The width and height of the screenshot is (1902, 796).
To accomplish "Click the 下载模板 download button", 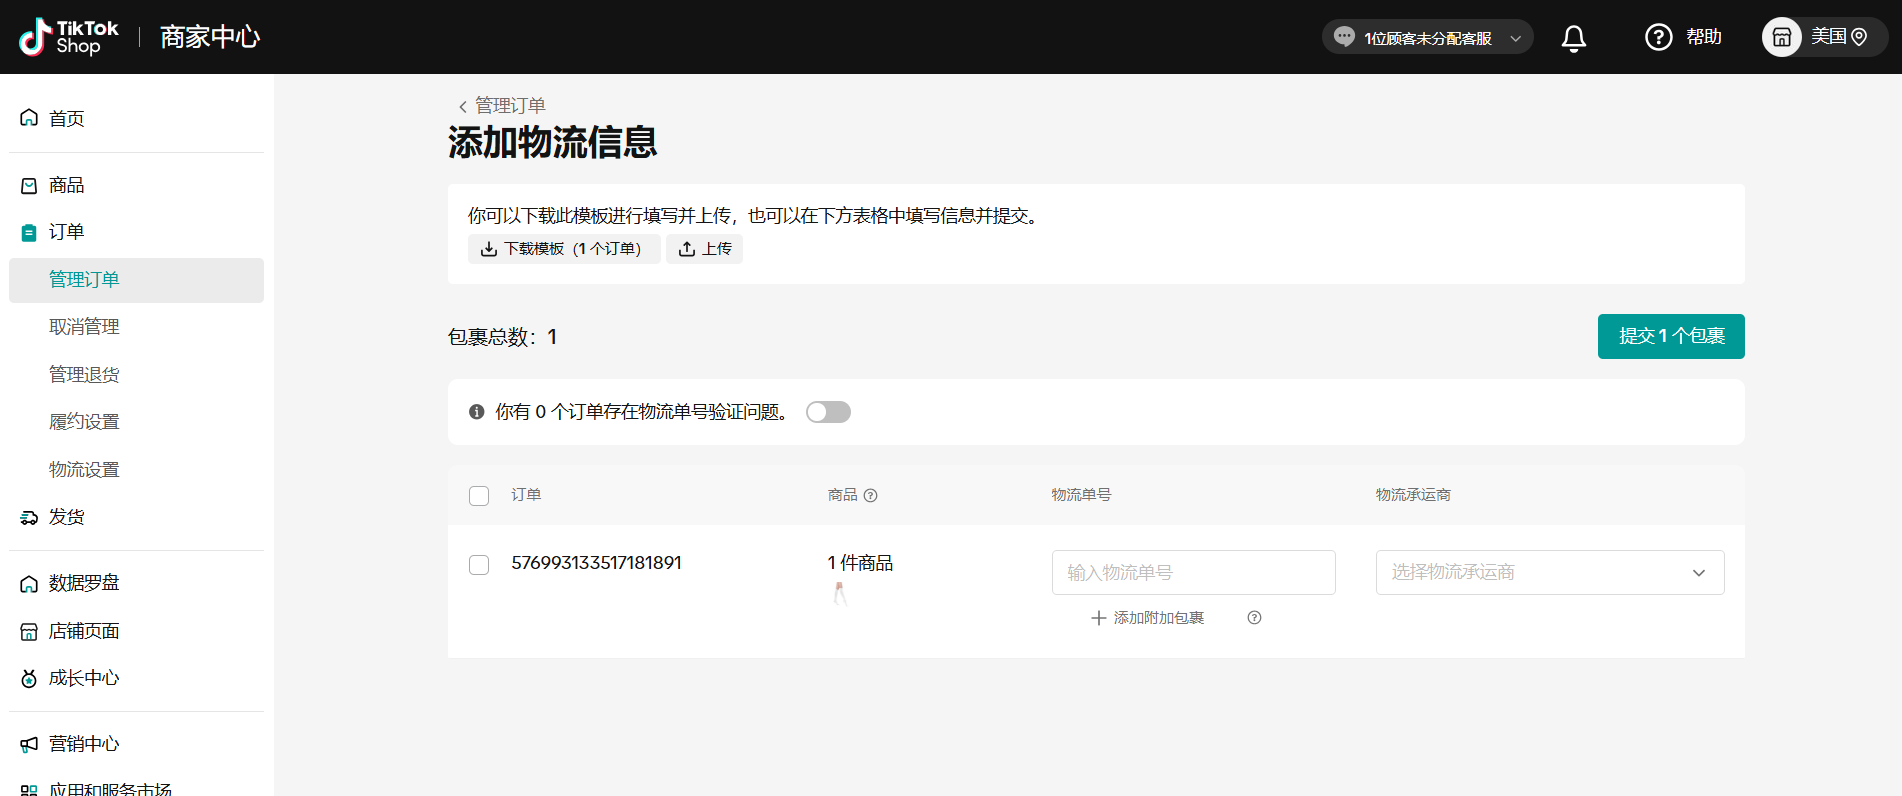I will 563,249.
